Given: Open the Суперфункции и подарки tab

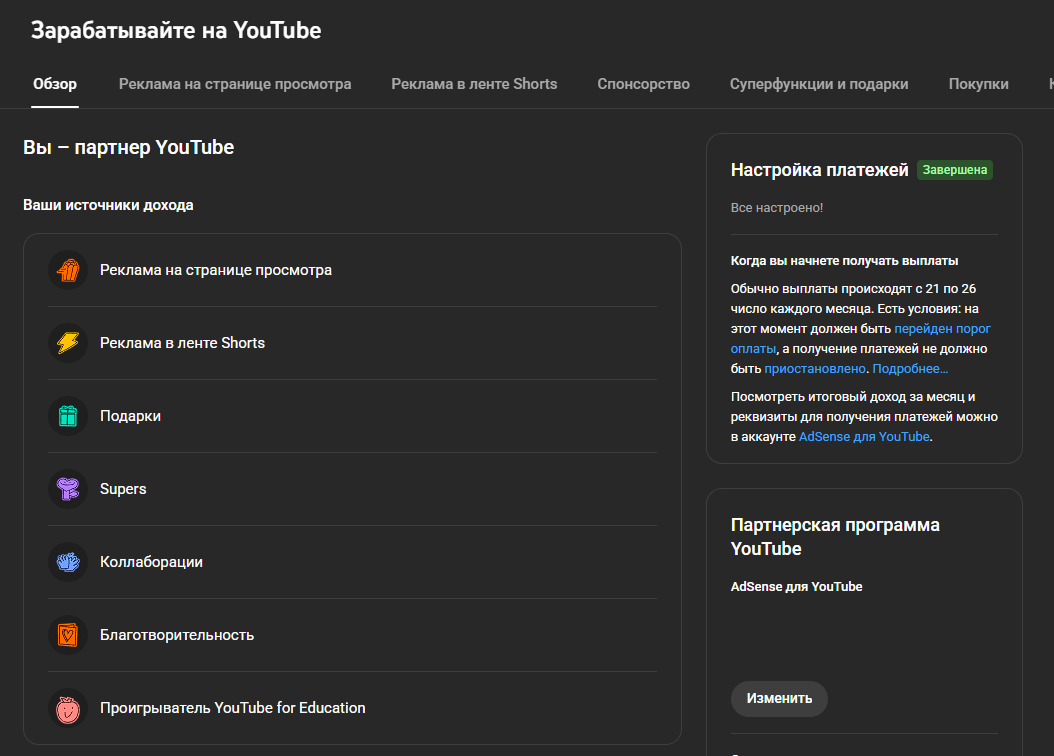Looking at the screenshot, I should [x=819, y=84].
